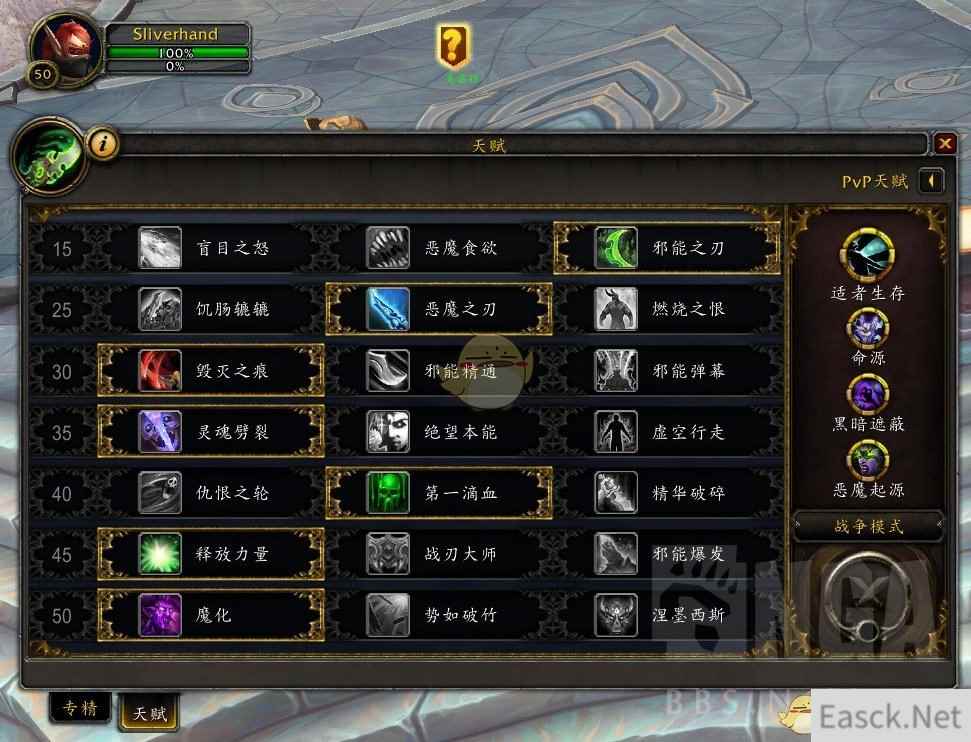Pick the 邪能之刃 green blade icon

[x=616, y=248]
